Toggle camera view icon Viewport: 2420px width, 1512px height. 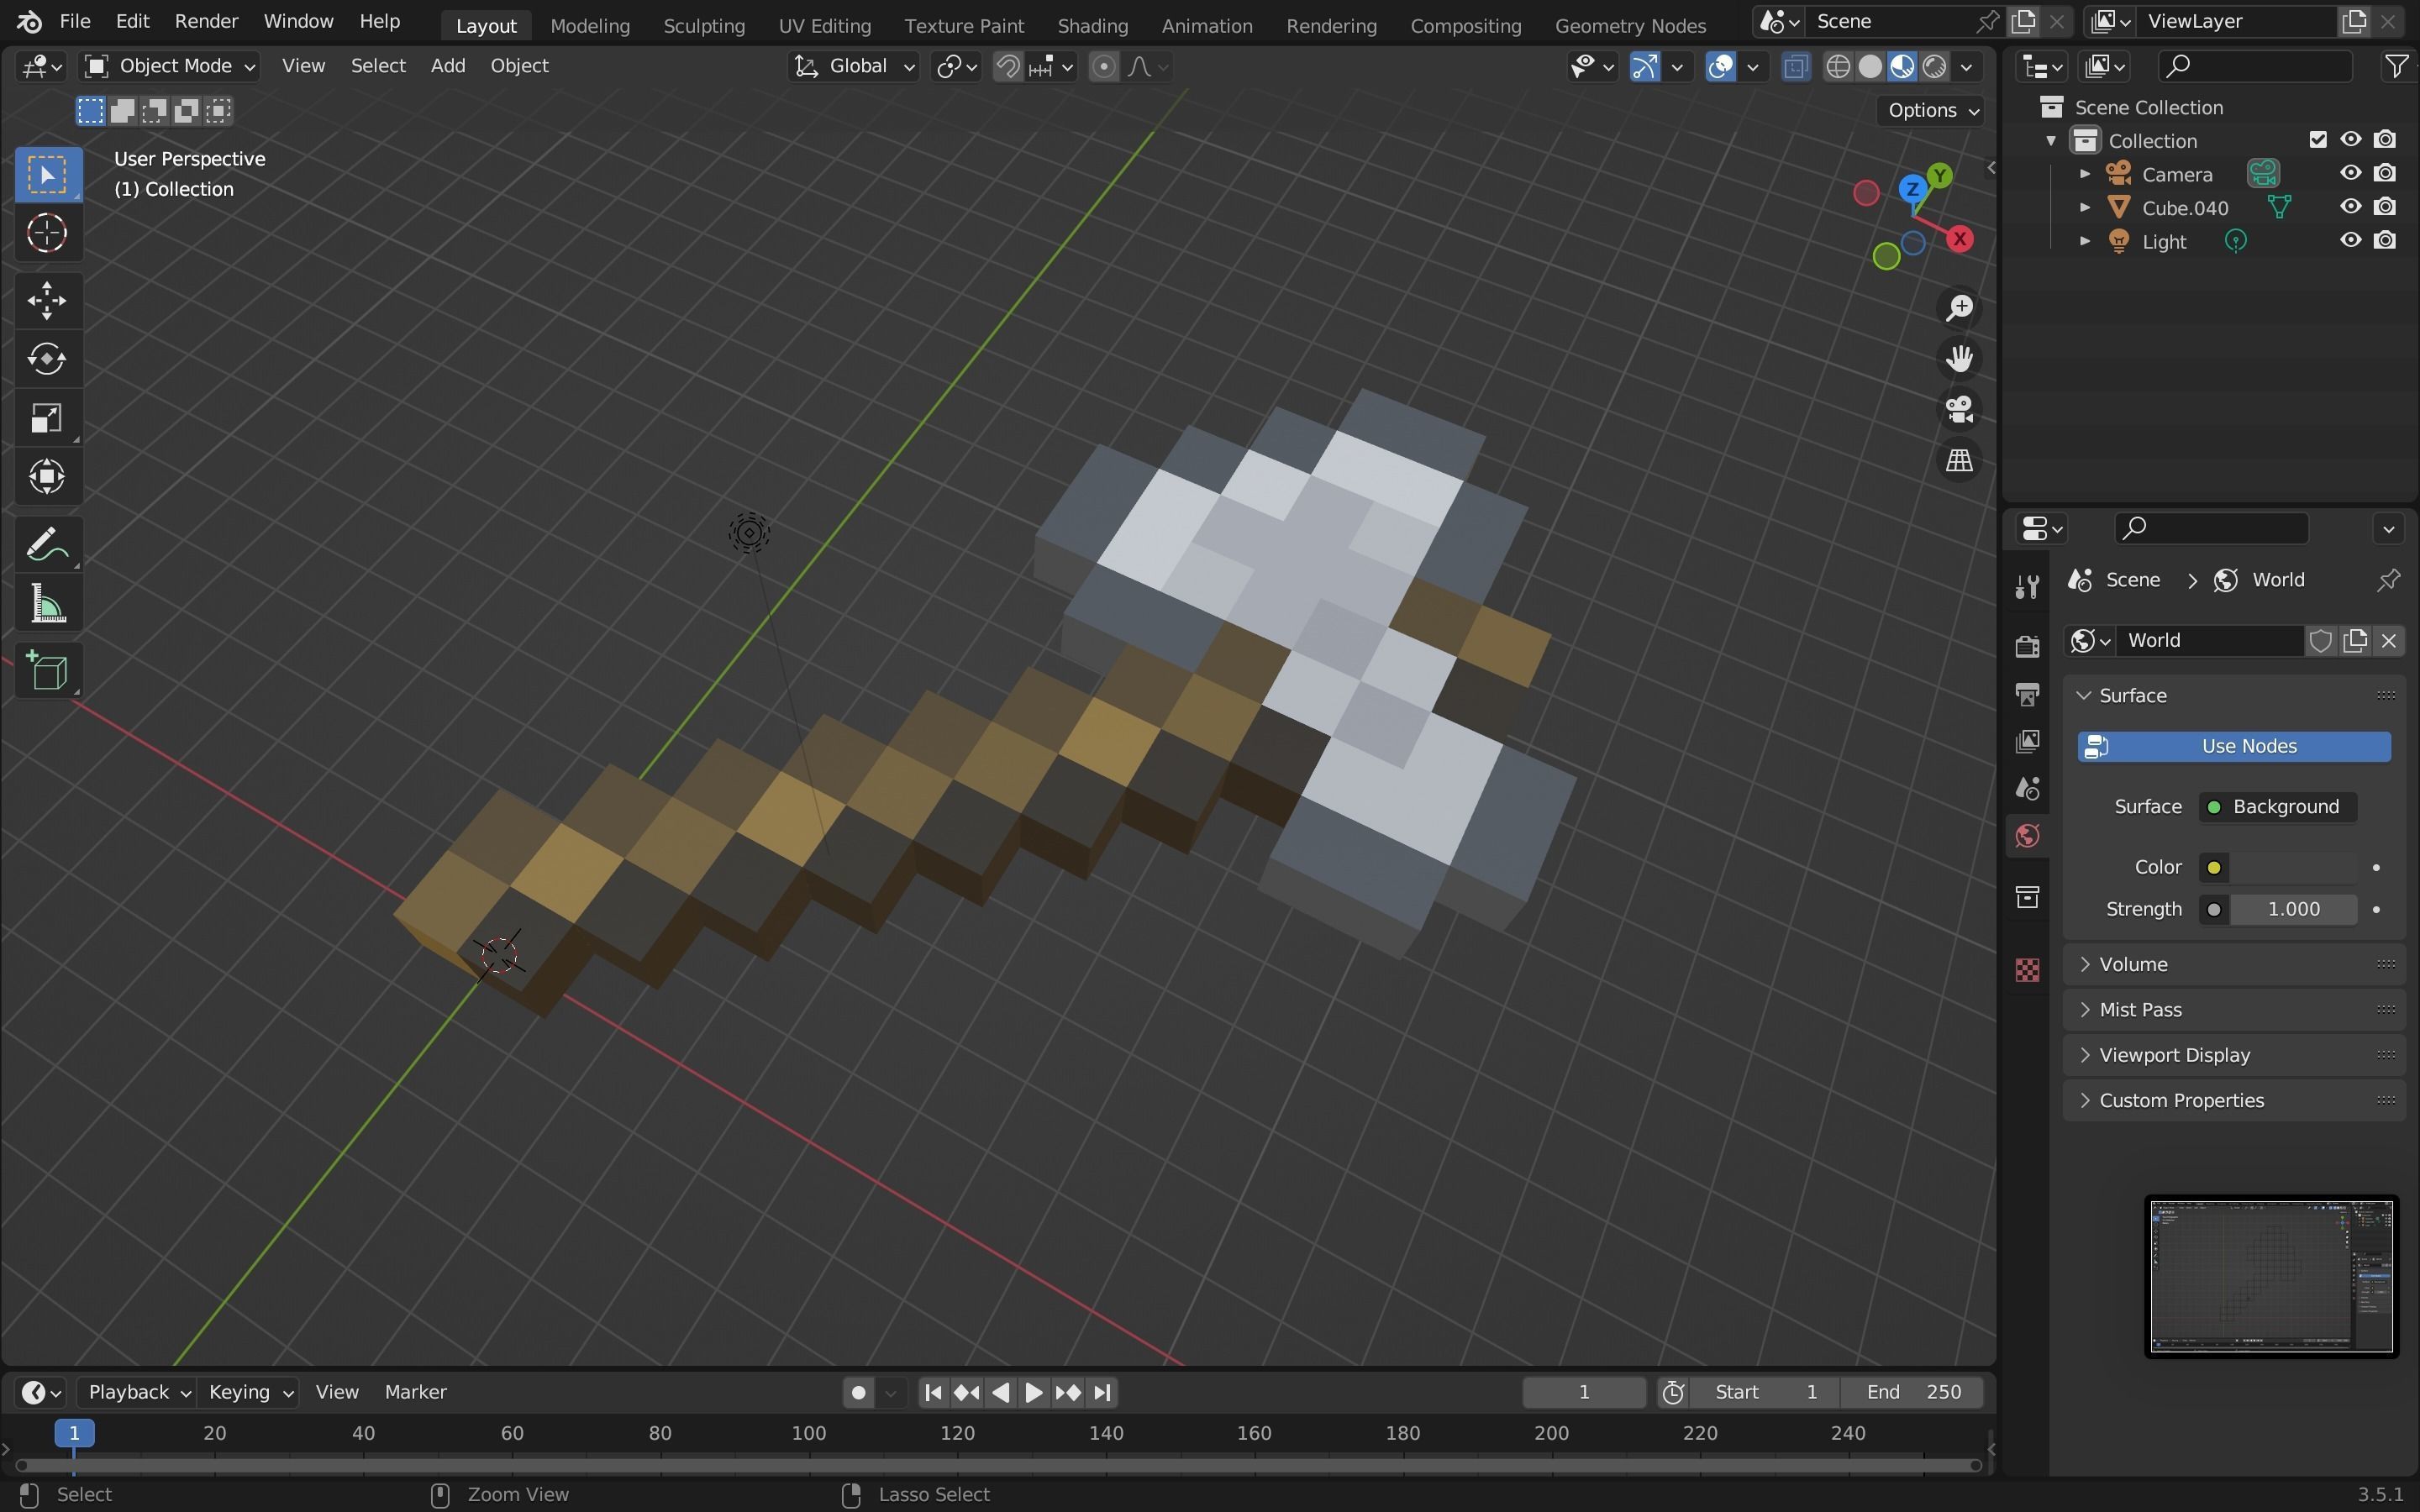tap(1958, 410)
